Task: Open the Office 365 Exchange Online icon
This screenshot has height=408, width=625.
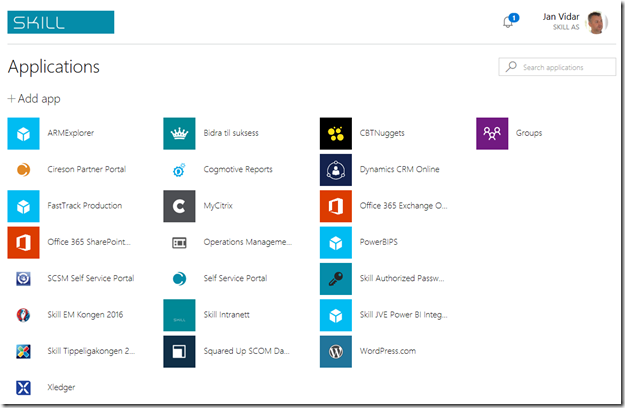Action: click(336, 206)
